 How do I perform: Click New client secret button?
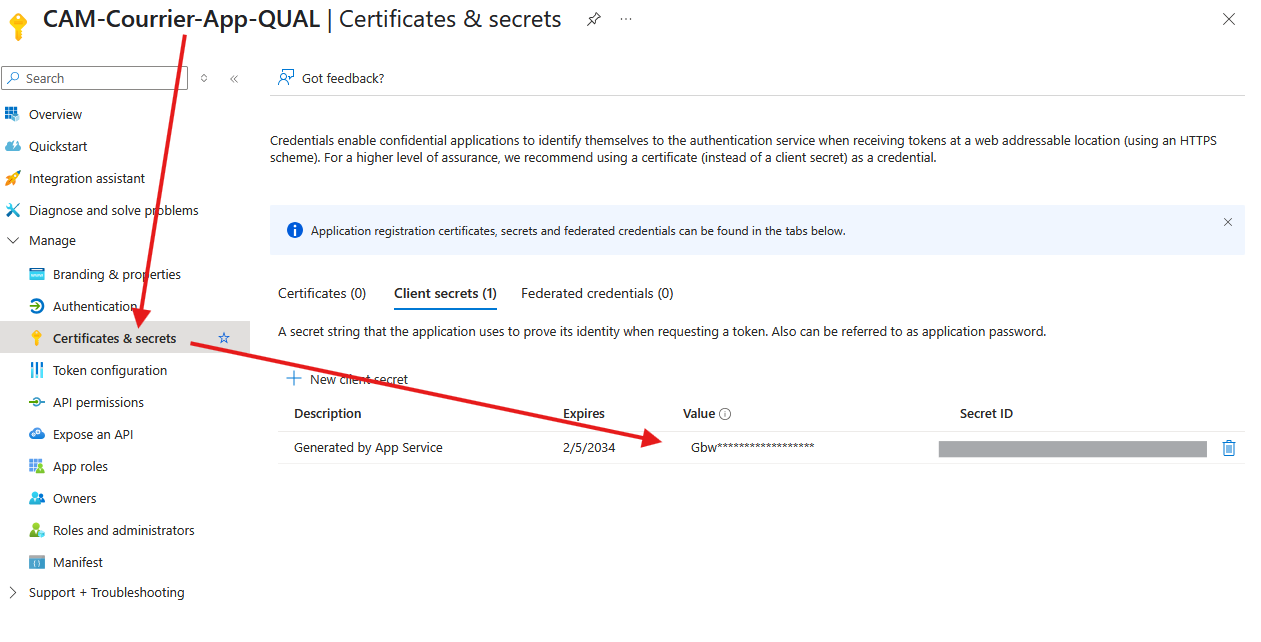(x=347, y=379)
